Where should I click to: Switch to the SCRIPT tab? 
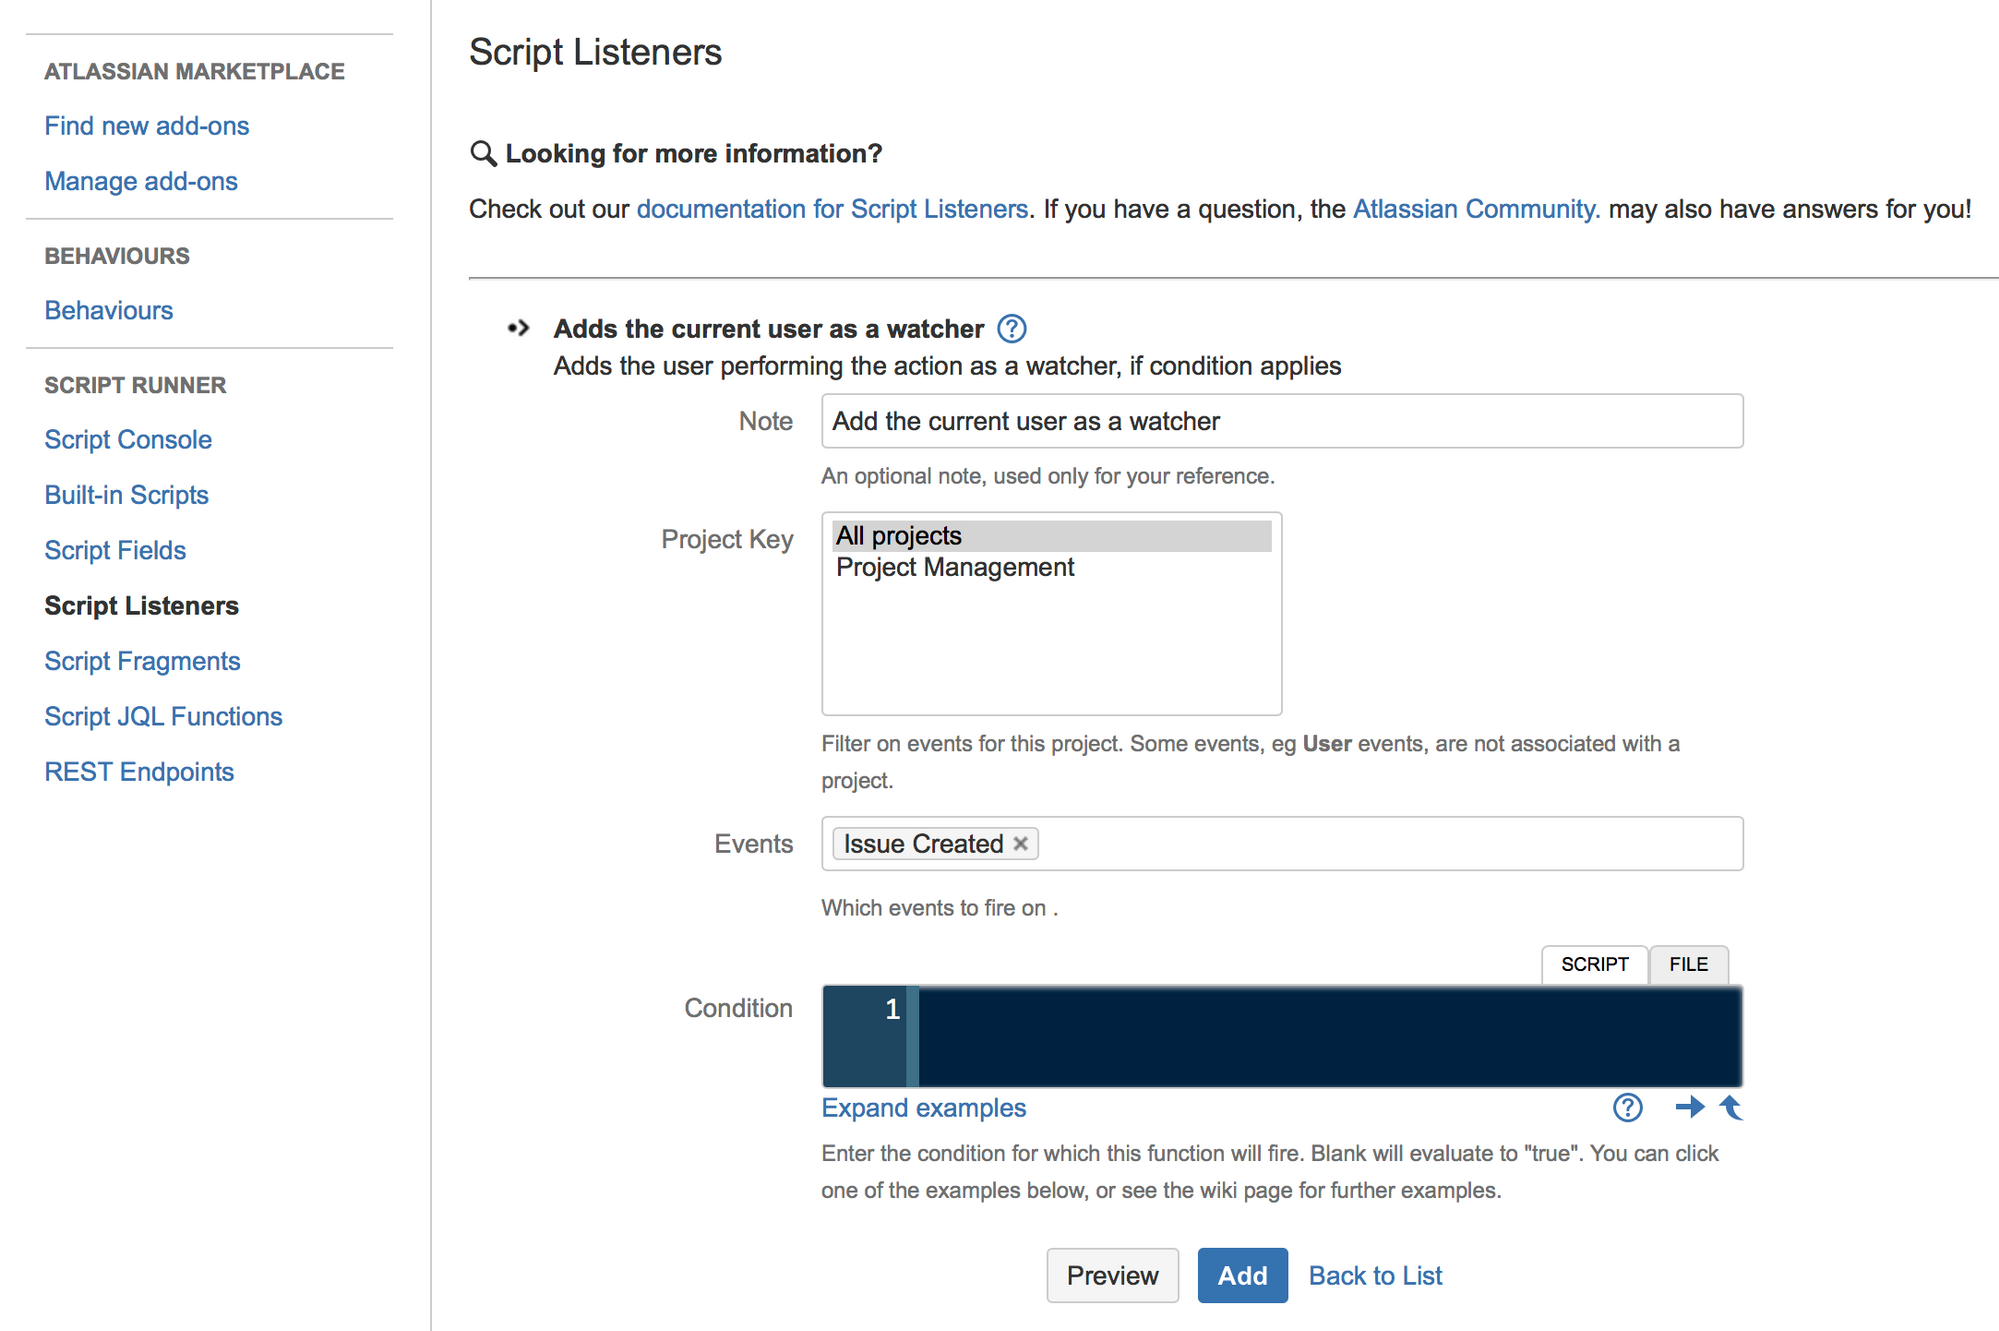1594,964
